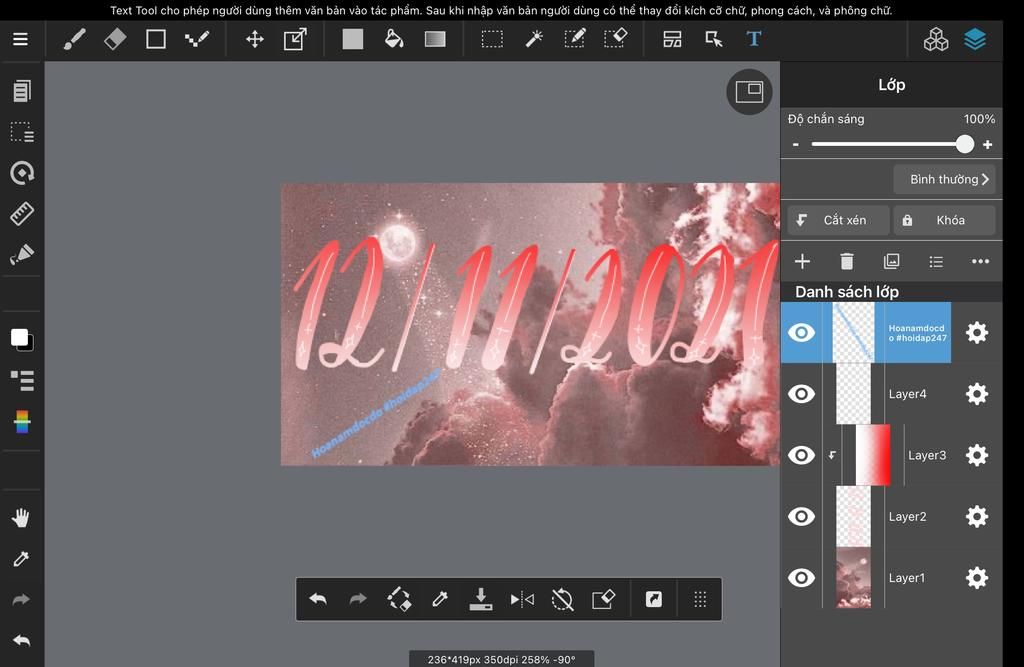Open the layer list view options
Viewport: 1024px width, 667px height.
tap(936, 262)
